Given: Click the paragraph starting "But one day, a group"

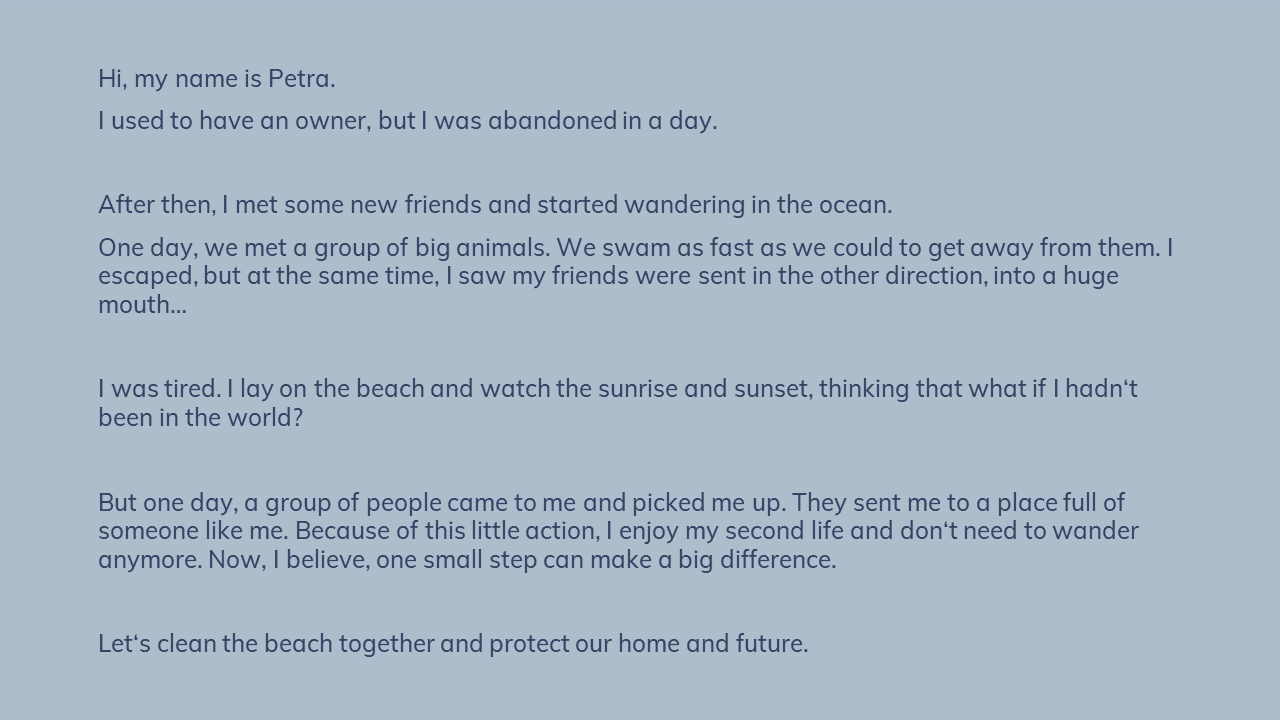Looking at the screenshot, I should pos(618,531).
